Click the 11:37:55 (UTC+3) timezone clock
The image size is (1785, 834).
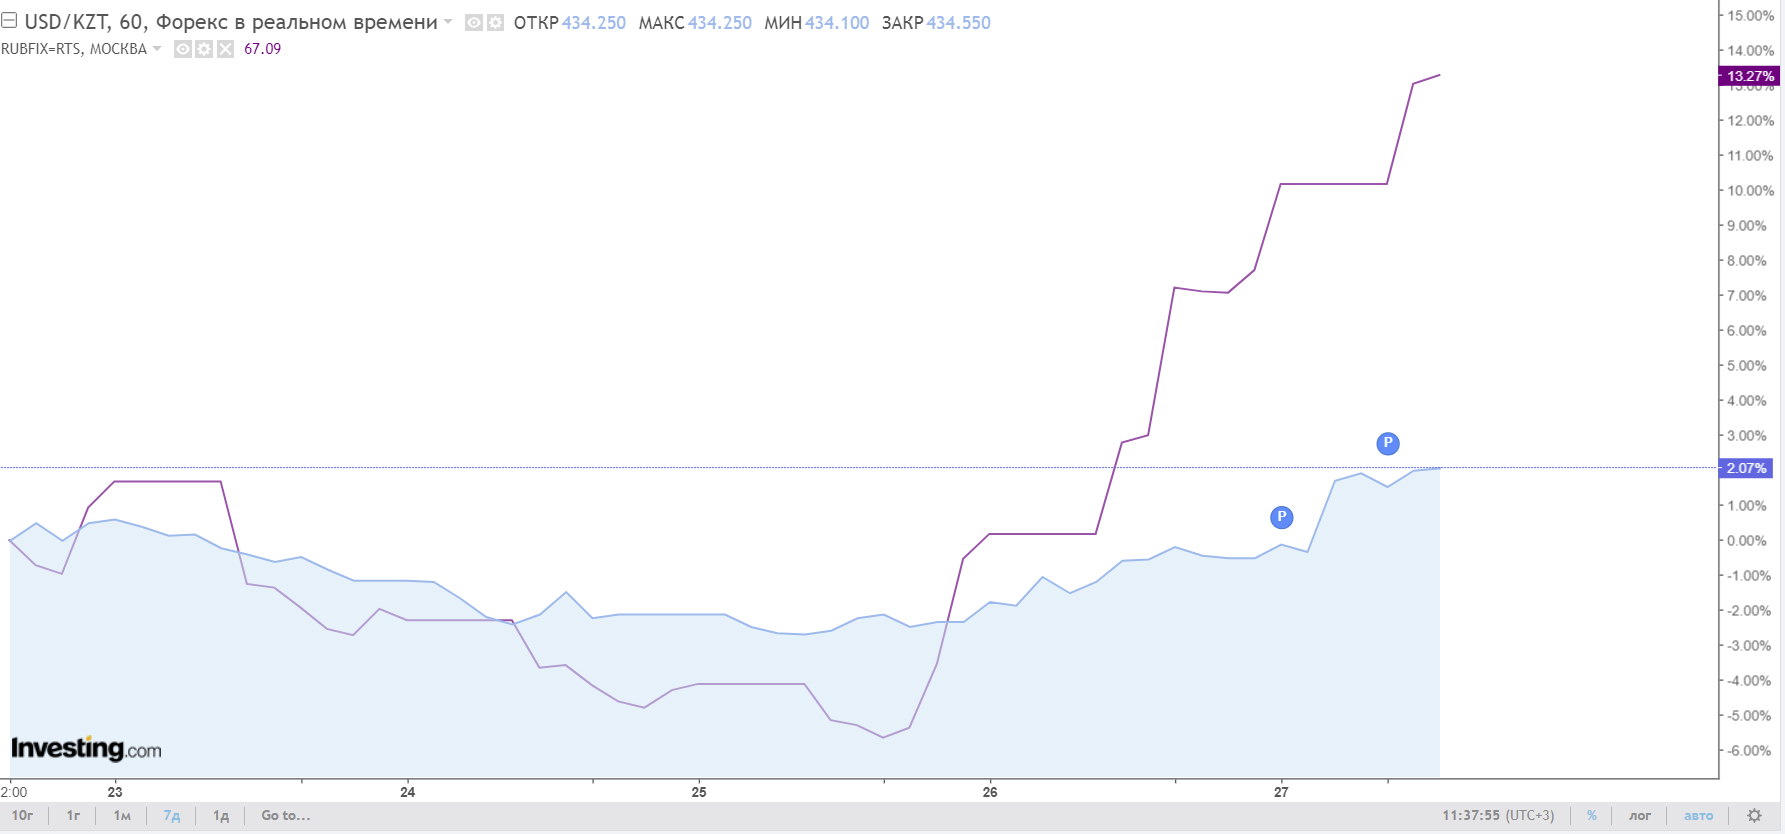1498,816
